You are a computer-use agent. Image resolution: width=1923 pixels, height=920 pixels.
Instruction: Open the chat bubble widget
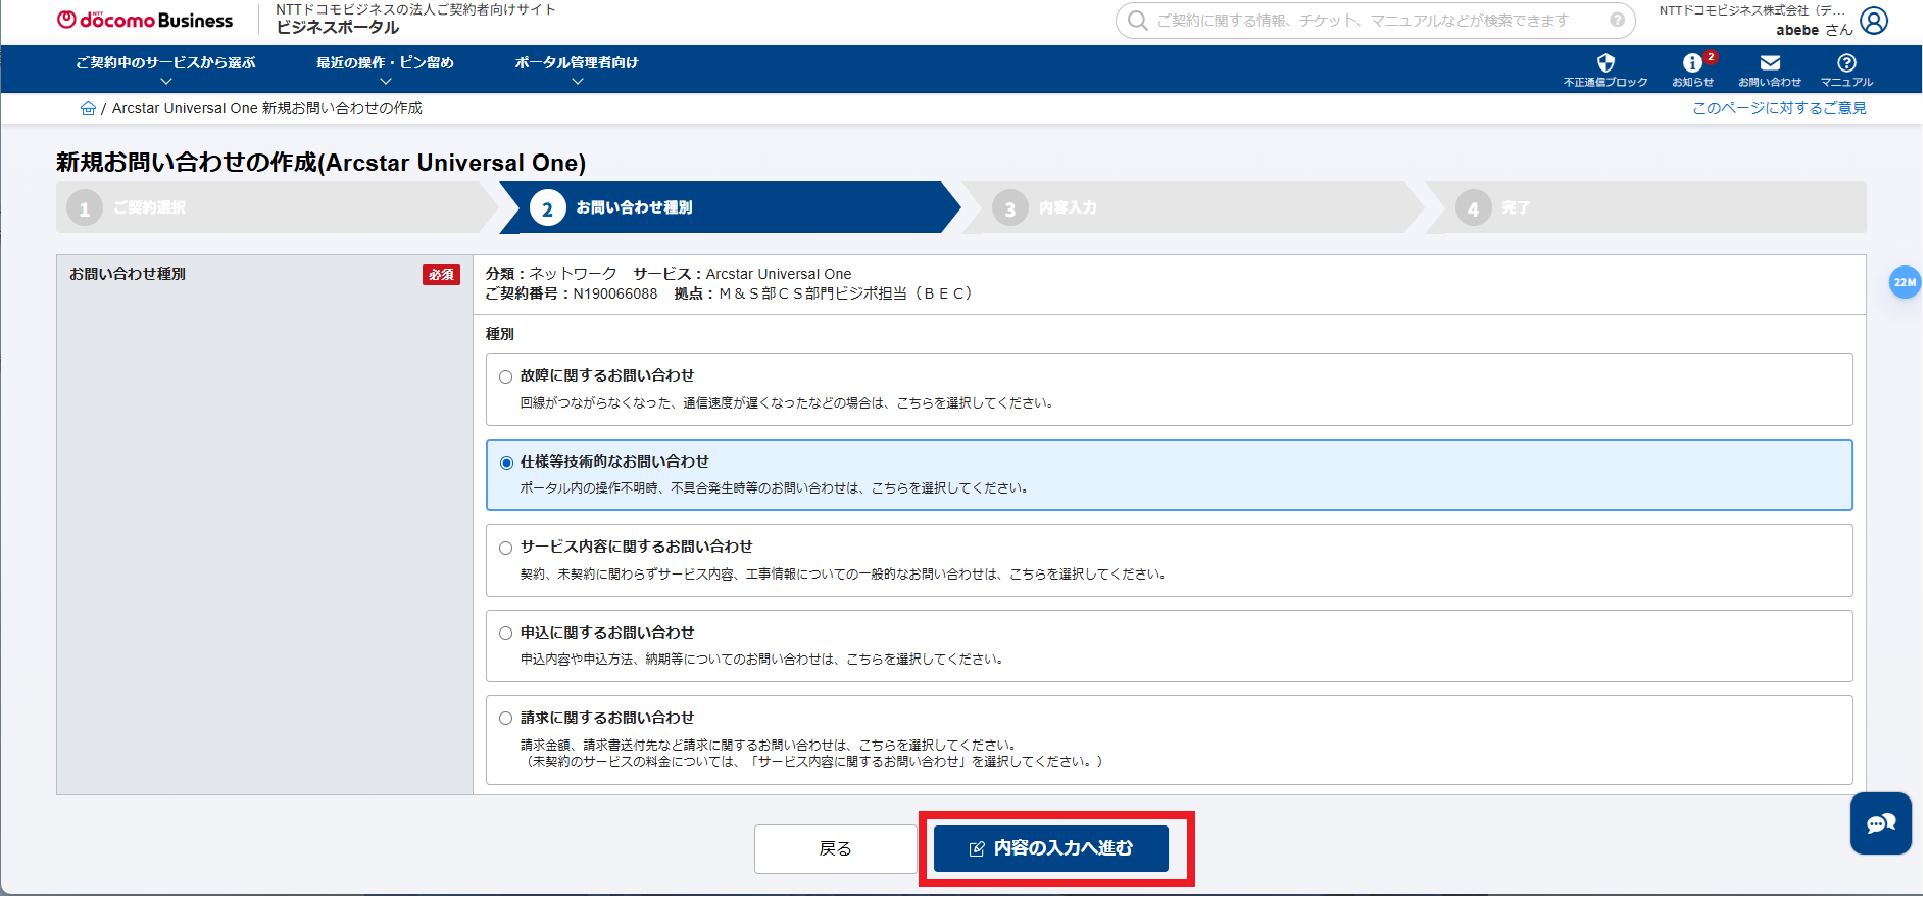(1881, 824)
